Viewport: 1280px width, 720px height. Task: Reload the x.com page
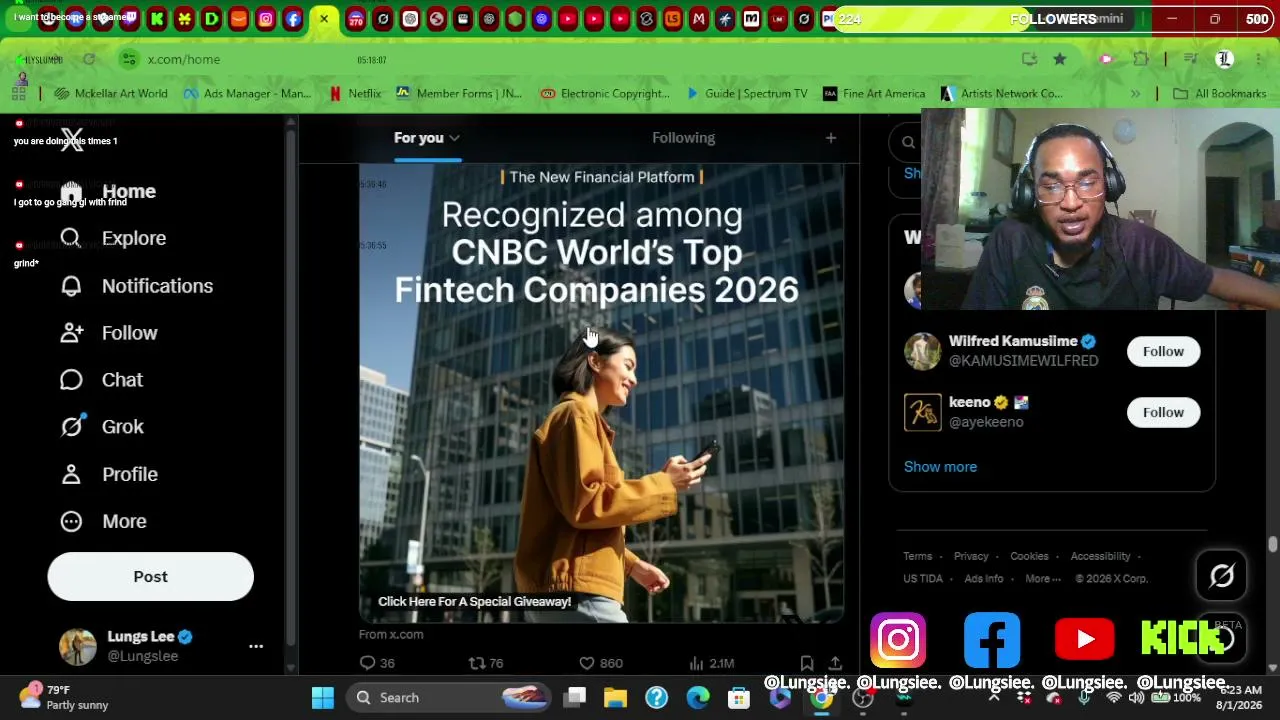pyautogui.click(x=89, y=59)
